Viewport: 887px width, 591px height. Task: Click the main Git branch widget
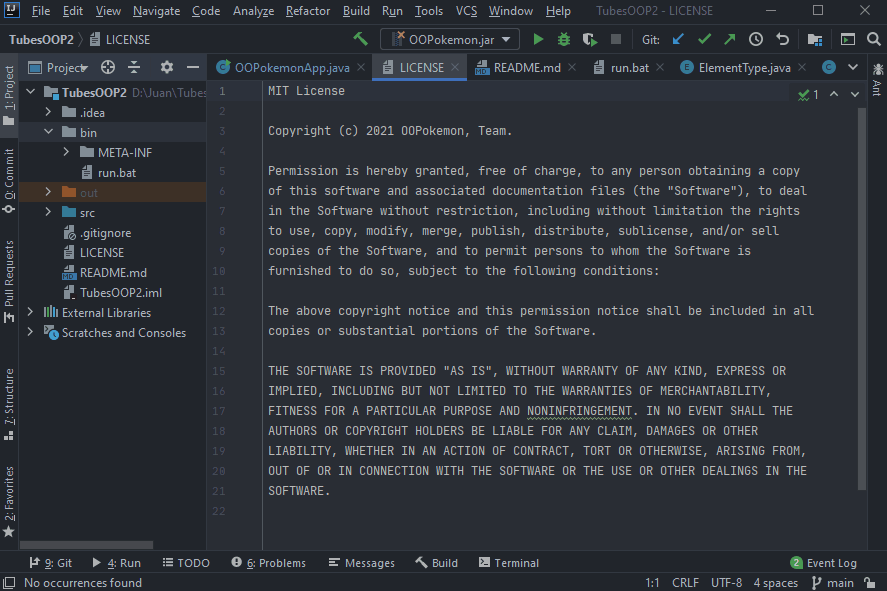tap(833, 583)
